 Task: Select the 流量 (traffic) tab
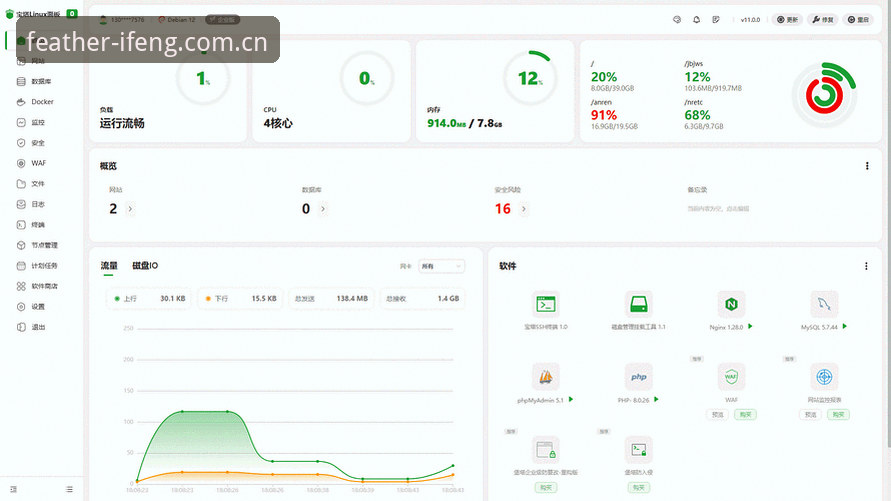[109, 265]
